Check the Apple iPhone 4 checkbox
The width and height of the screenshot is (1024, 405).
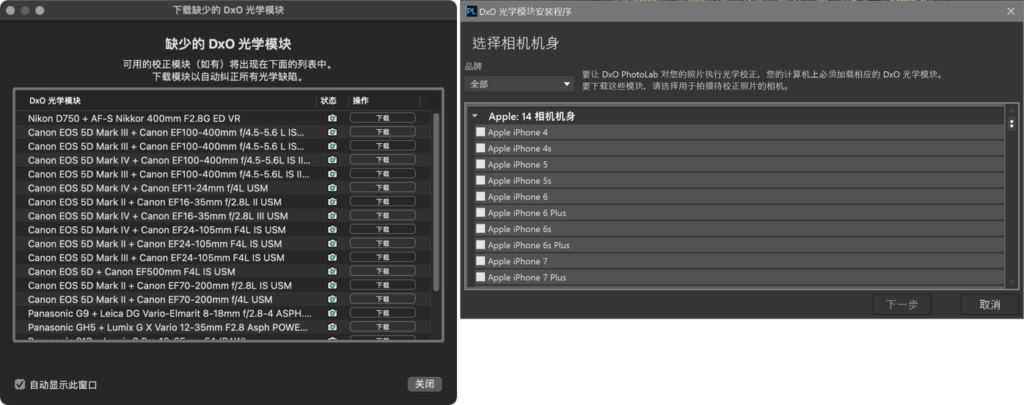click(481, 132)
